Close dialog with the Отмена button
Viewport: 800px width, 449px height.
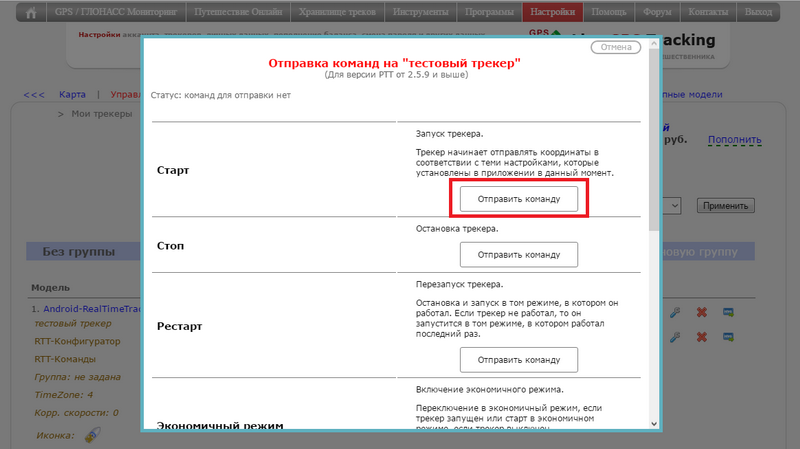(616, 48)
